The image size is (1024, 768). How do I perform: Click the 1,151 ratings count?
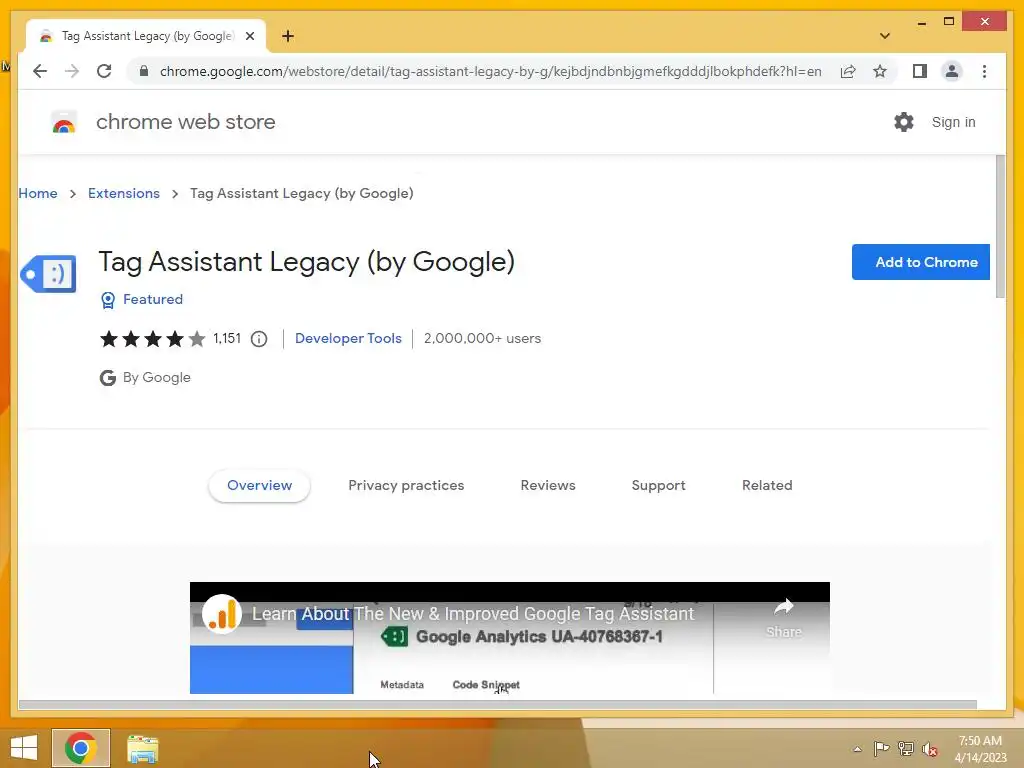[x=227, y=338]
